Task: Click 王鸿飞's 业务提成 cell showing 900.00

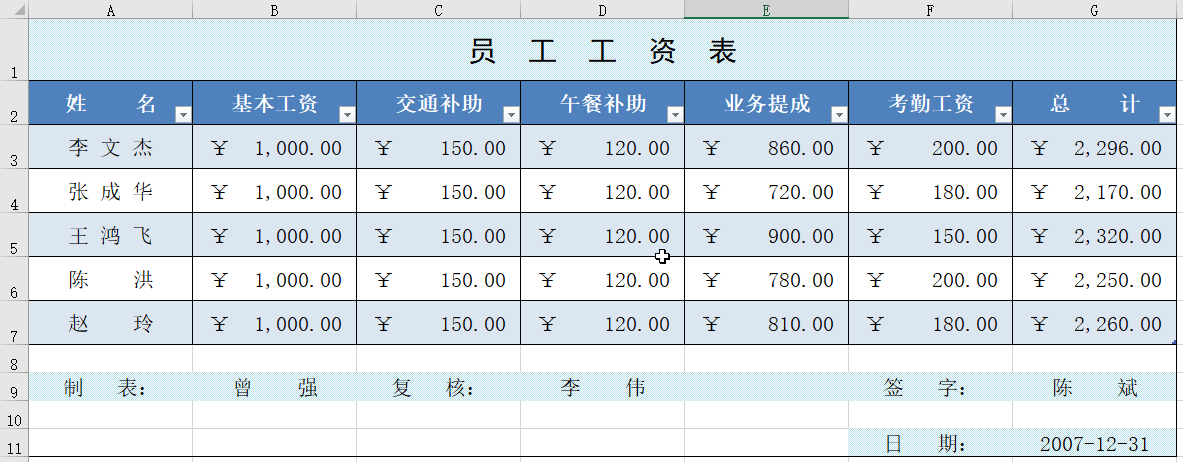Action: pyautogui.click(x=766, y=236)
